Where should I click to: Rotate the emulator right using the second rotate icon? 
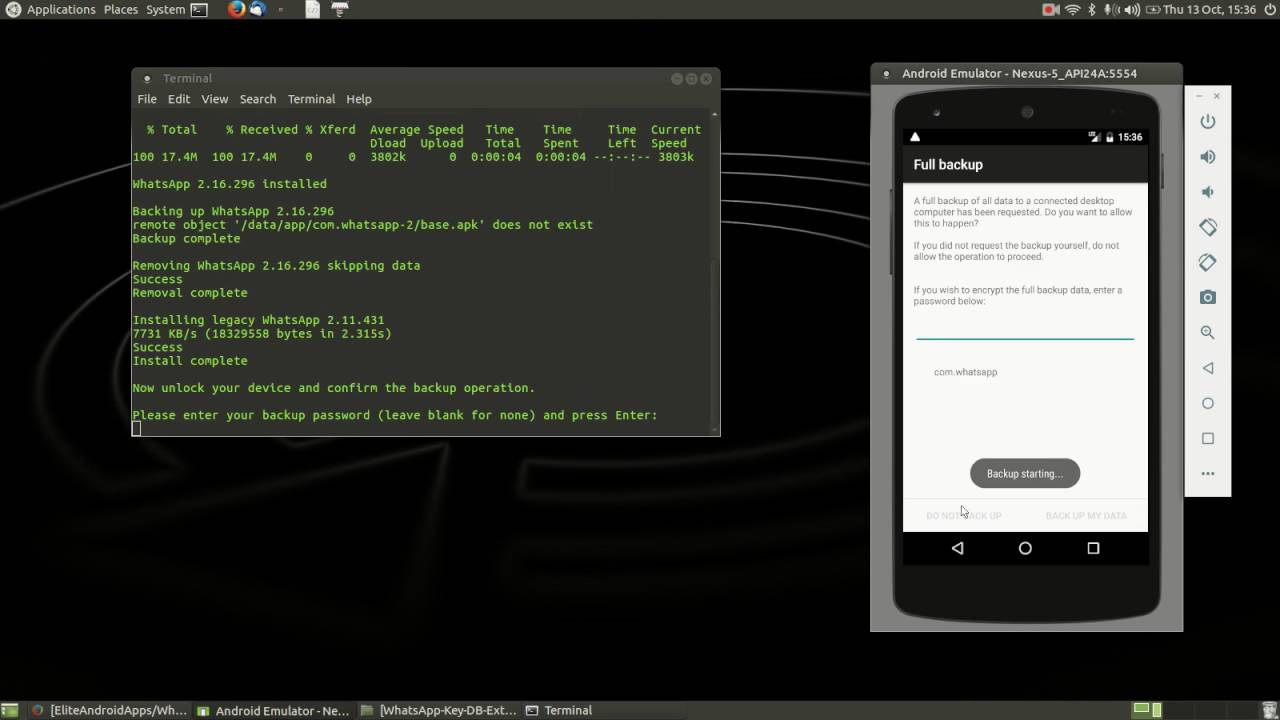(1208, 262)
